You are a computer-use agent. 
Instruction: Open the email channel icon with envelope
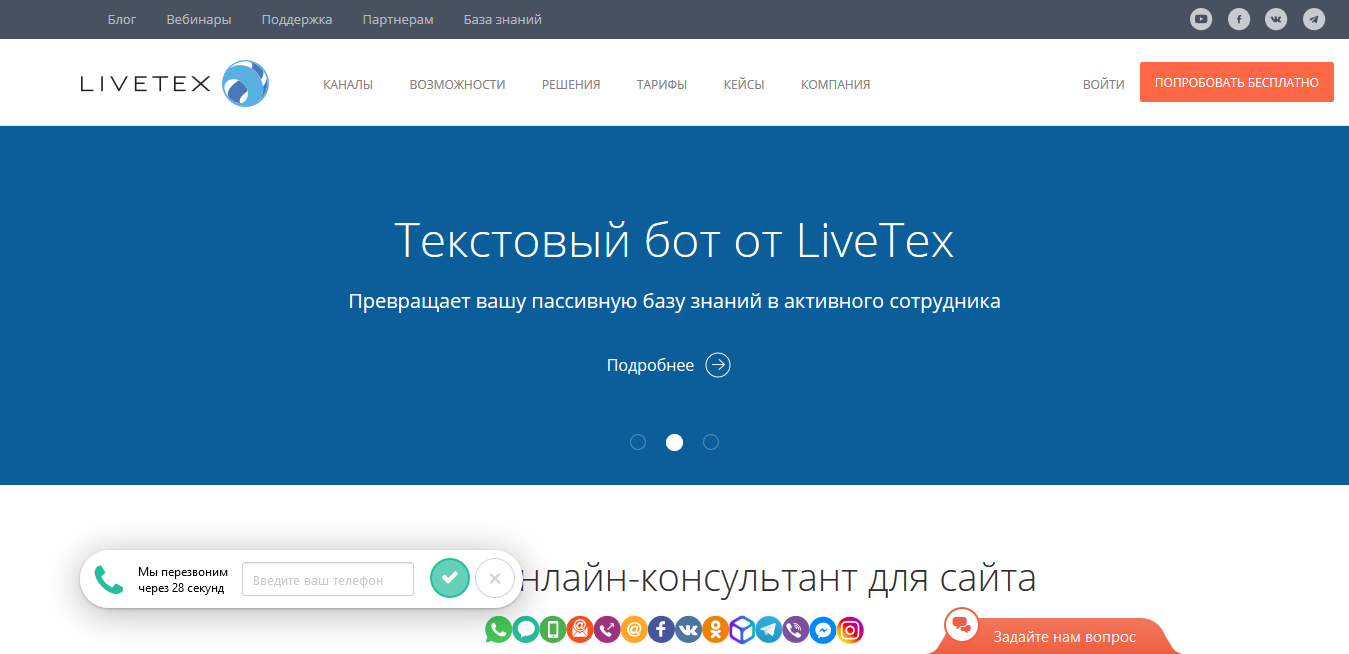point(578,630)
